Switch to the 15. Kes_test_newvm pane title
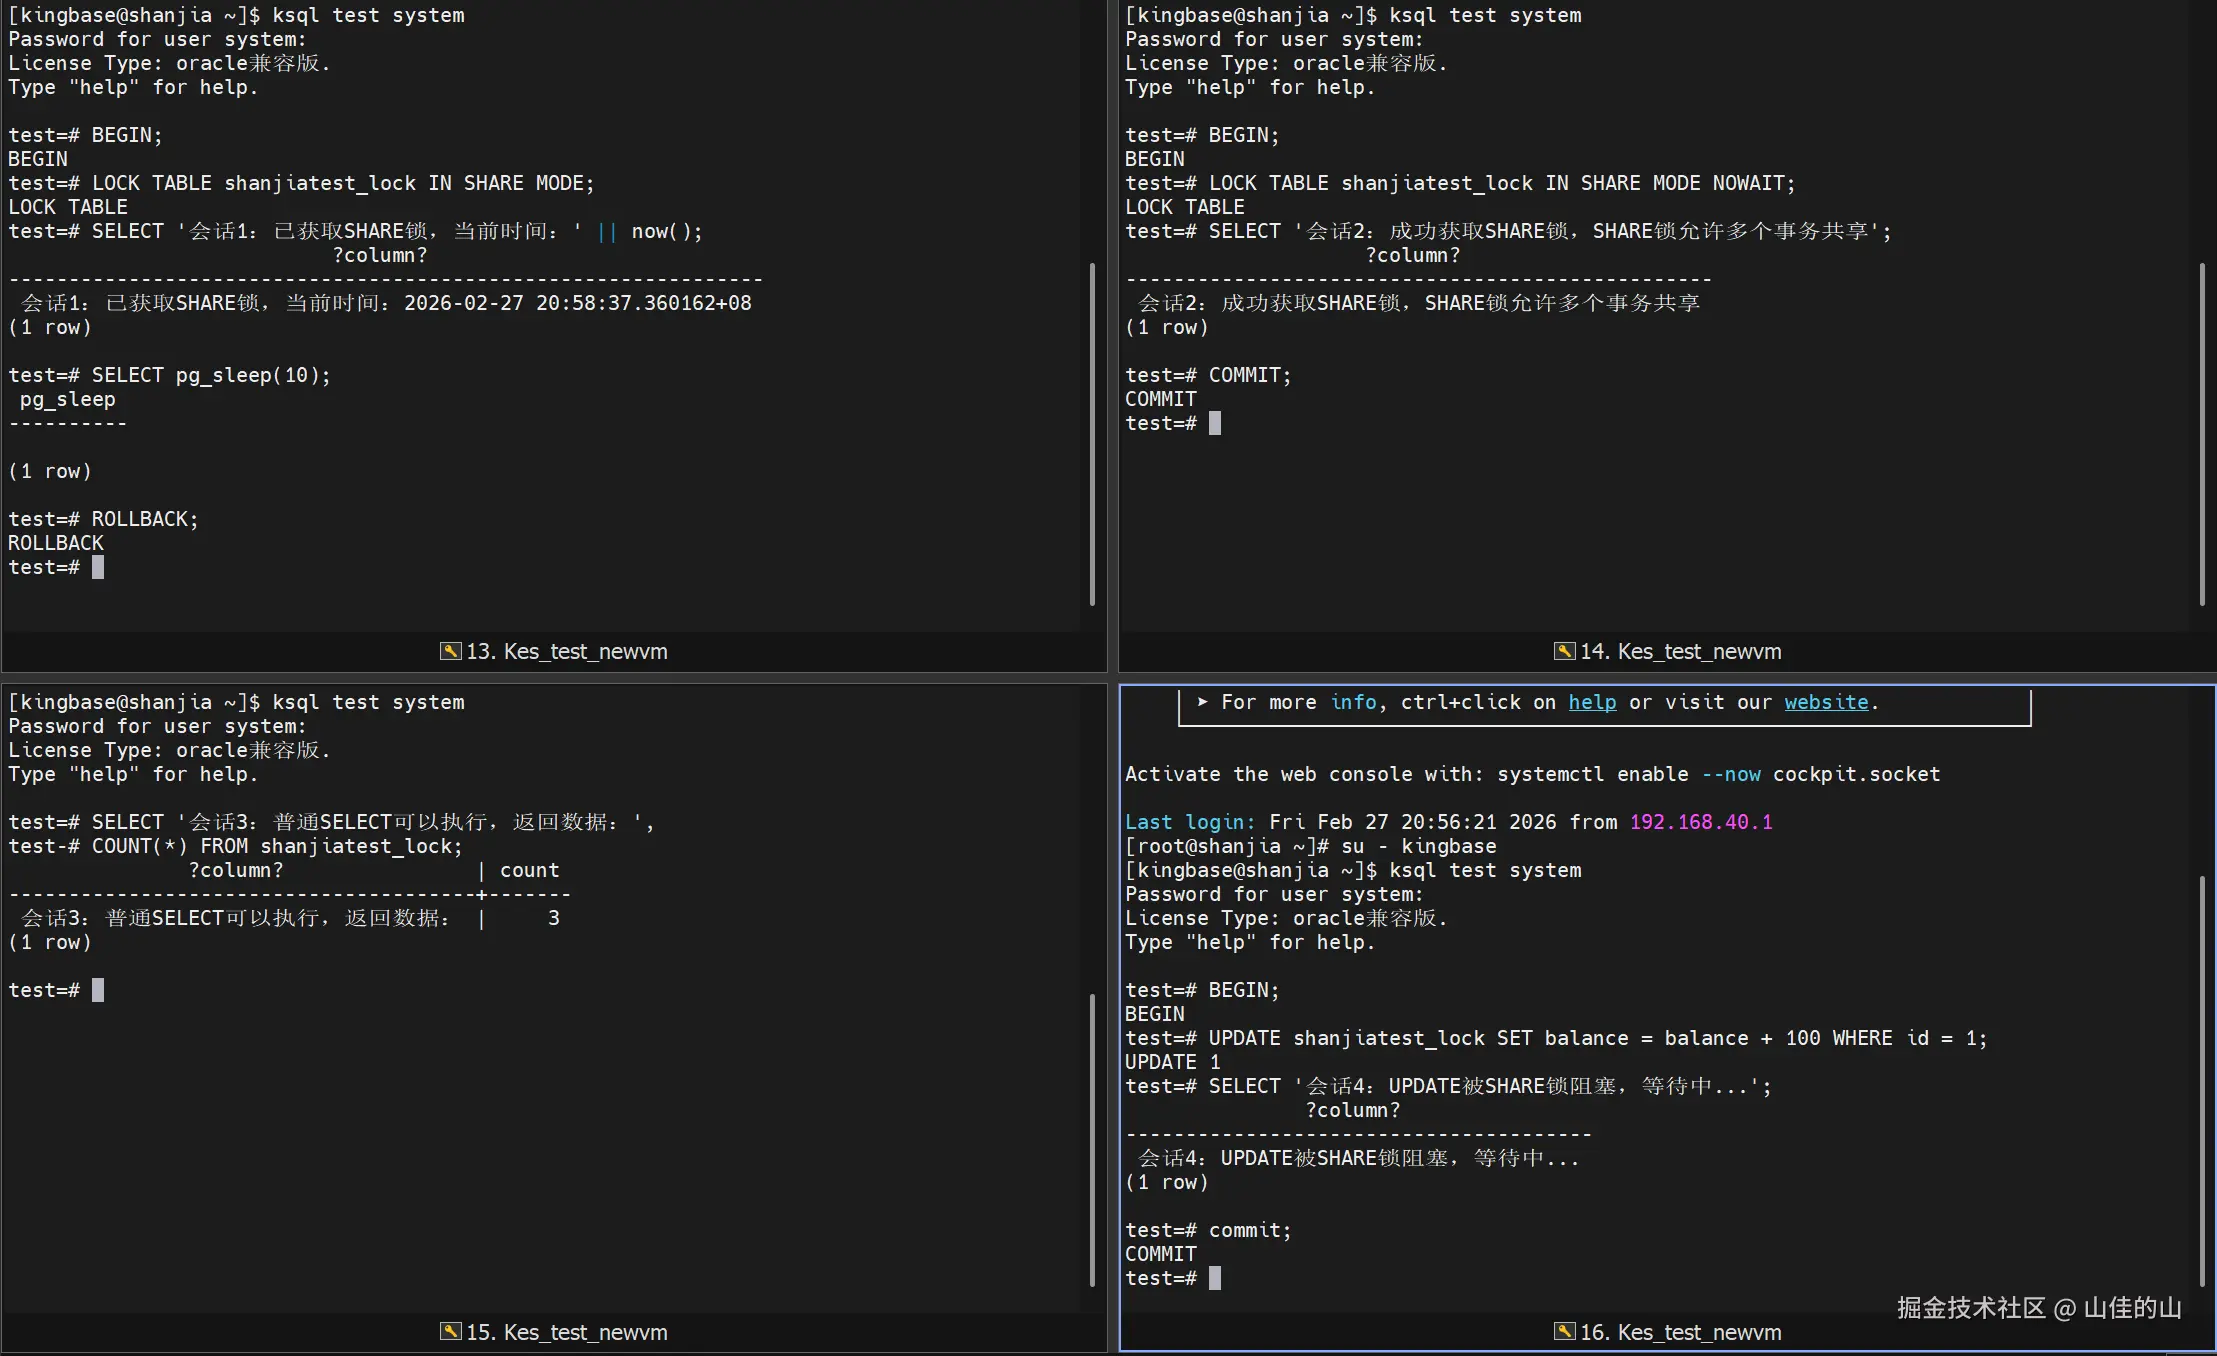The image size is (2217, 1356). (x=566, y=1332)
